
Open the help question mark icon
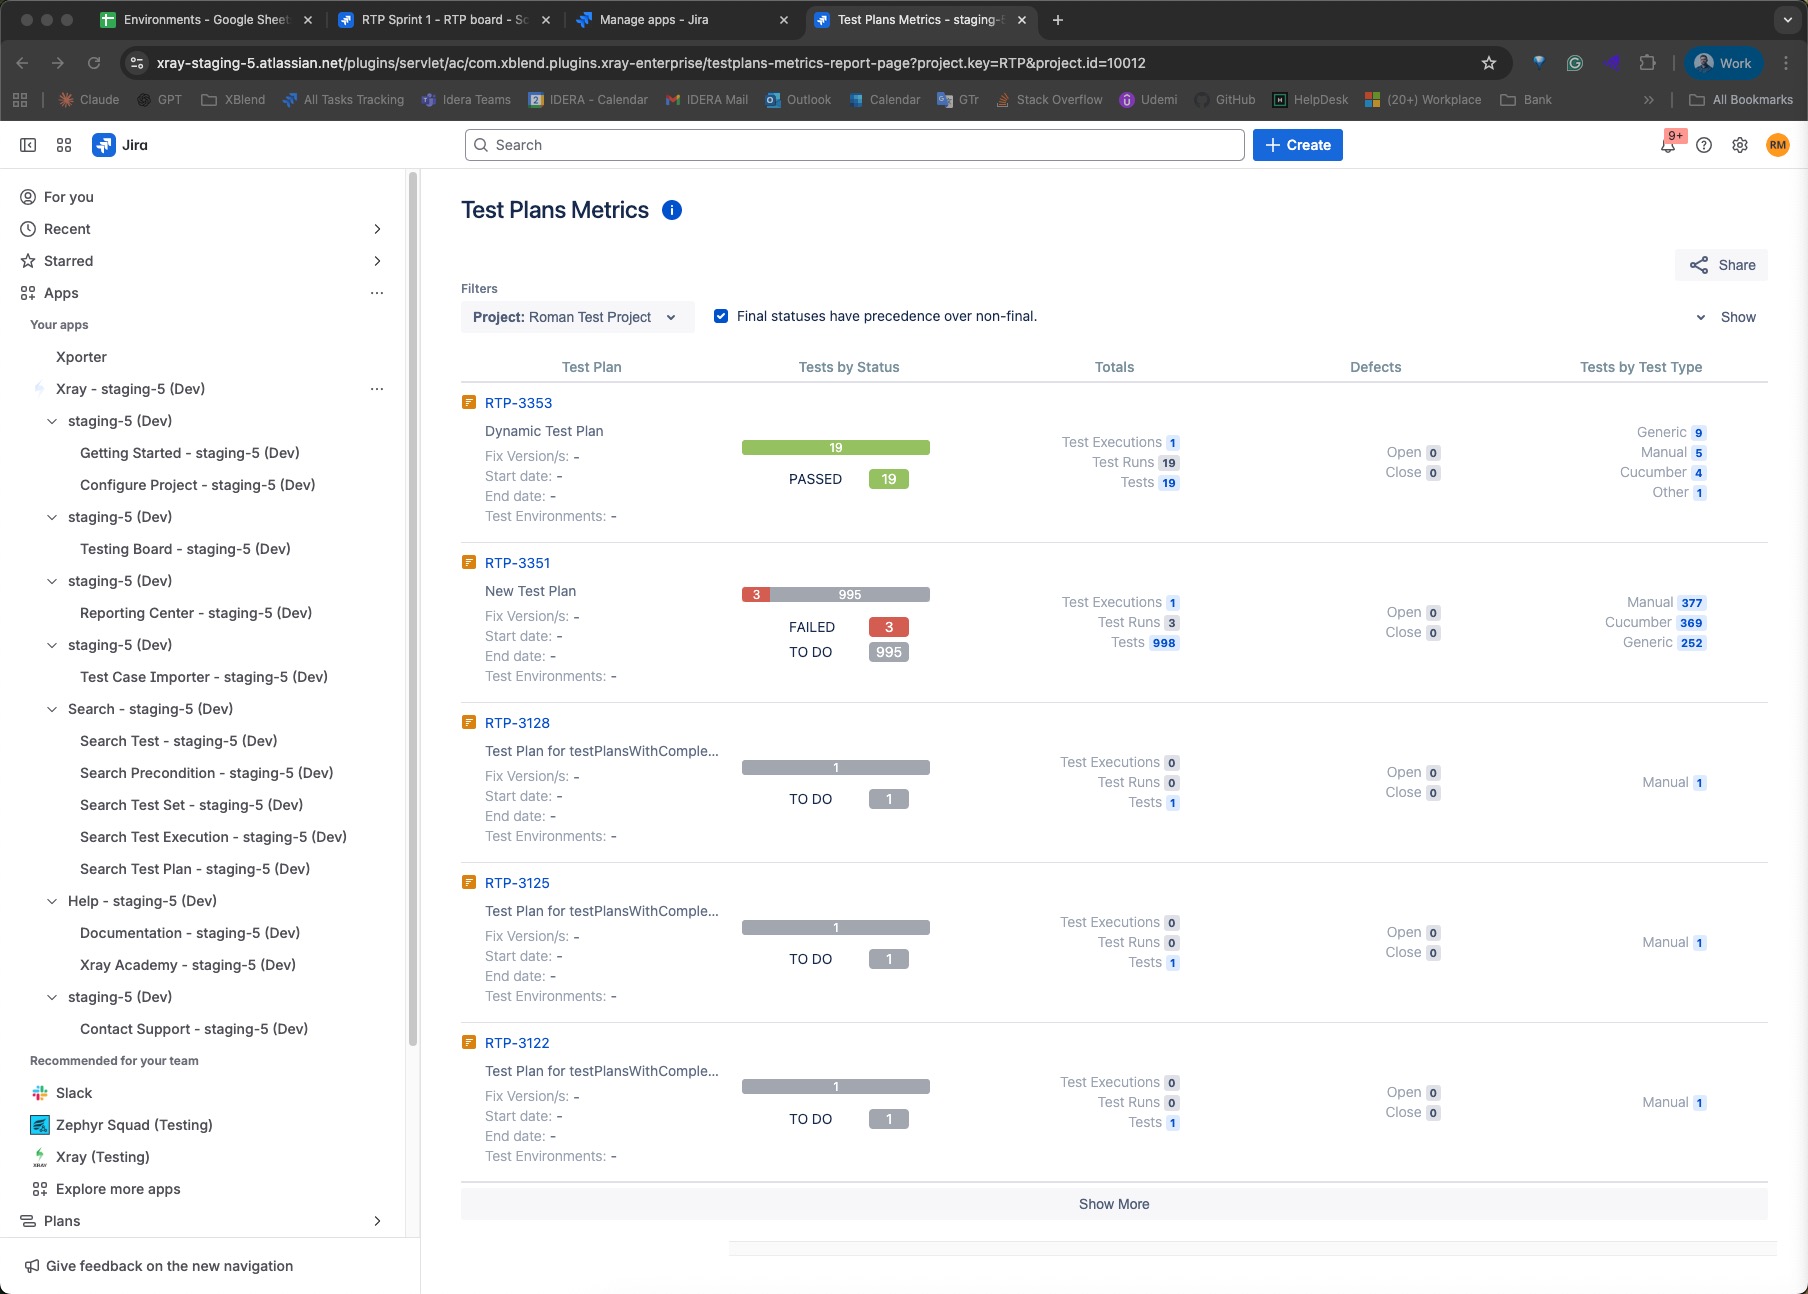(1704, 145)
